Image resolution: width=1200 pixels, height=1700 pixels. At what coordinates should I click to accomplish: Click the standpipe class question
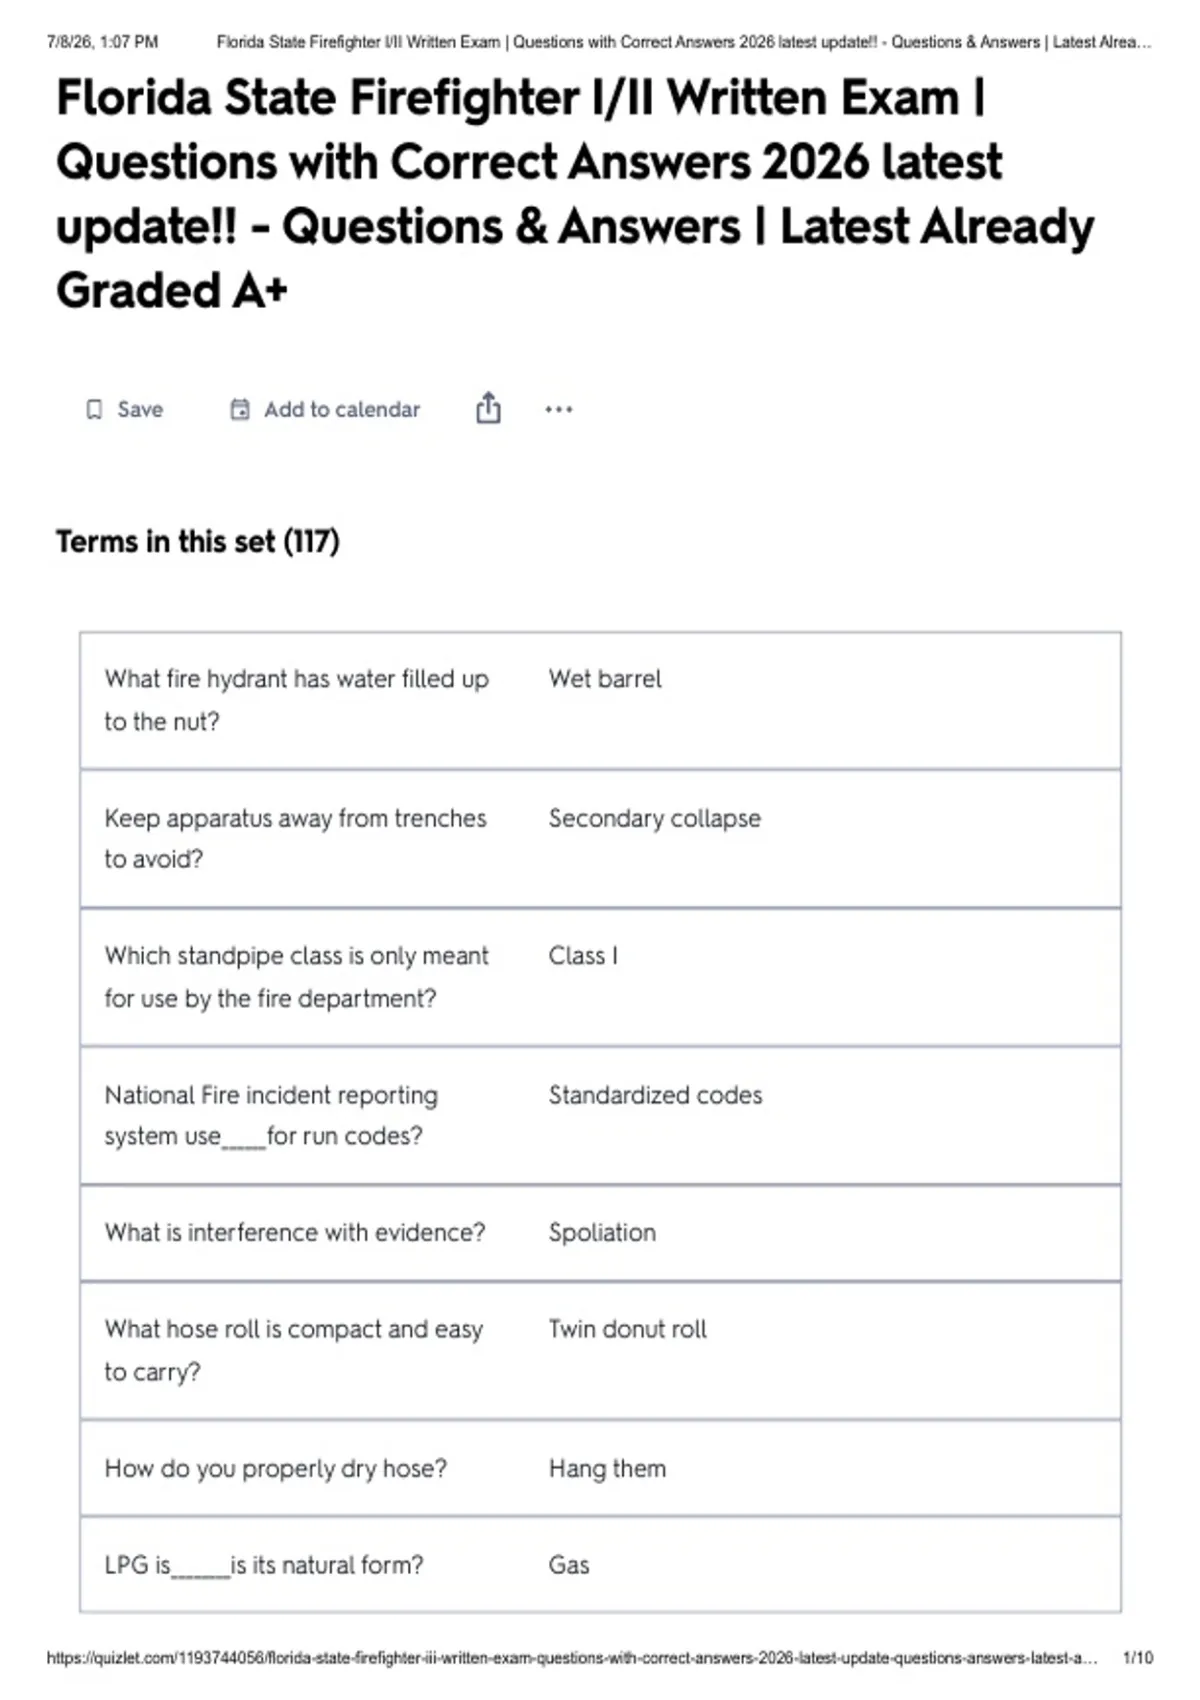(x=297, y=977)
